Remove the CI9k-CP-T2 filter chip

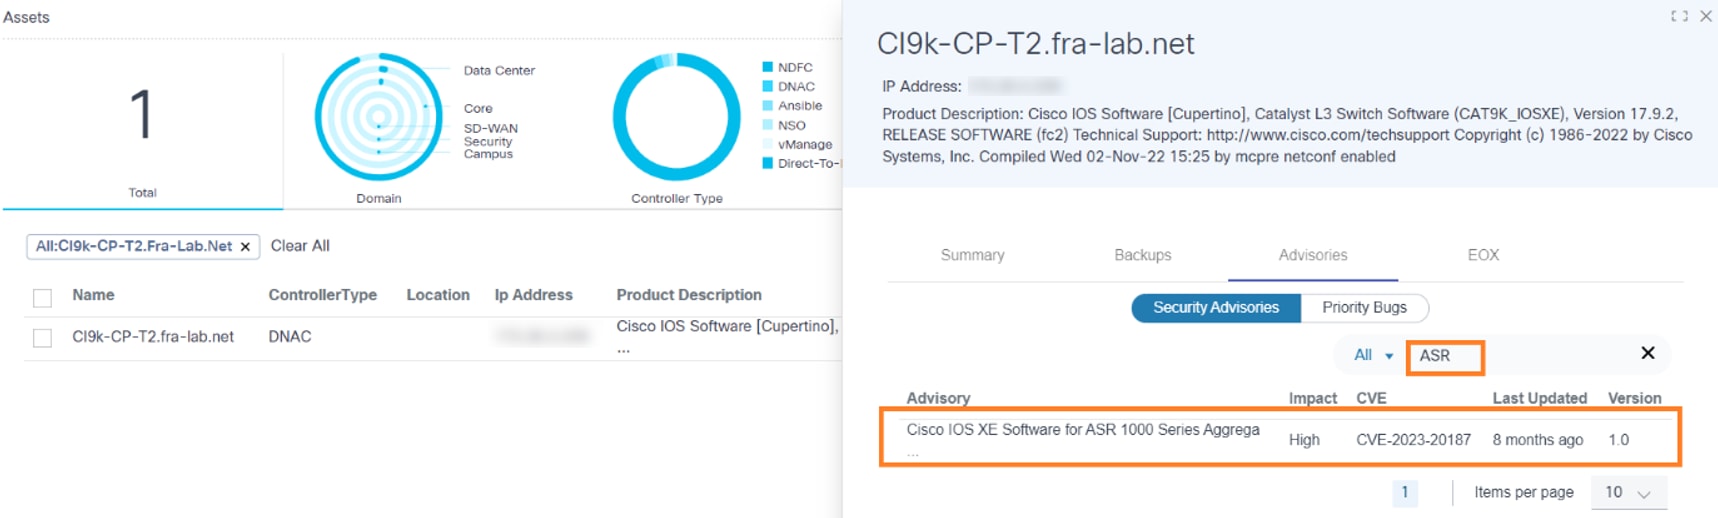tap(245, 247)
